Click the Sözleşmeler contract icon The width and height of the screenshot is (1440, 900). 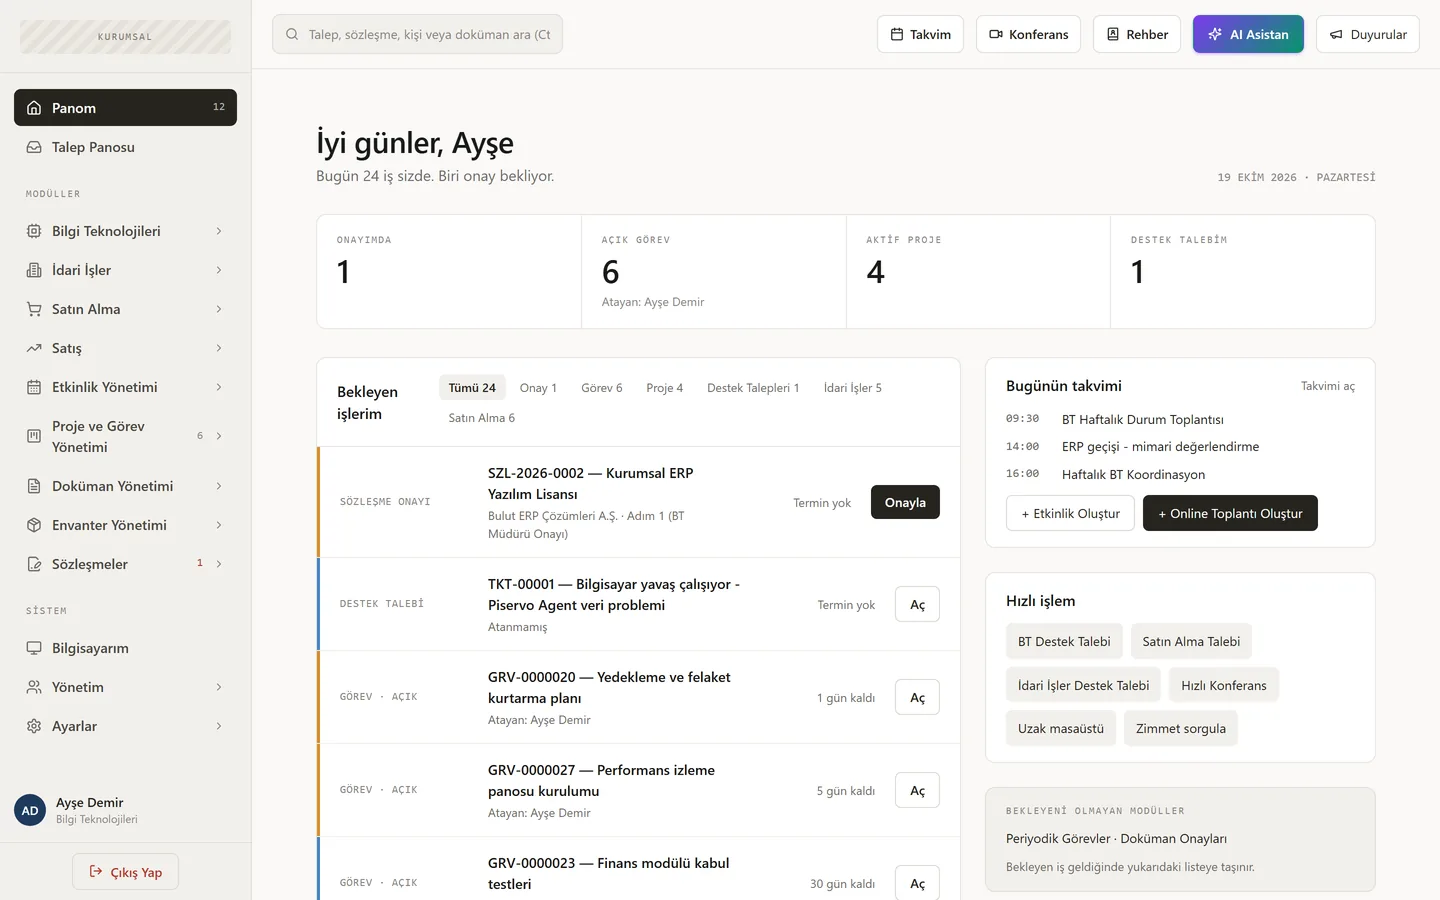[34, 564]
